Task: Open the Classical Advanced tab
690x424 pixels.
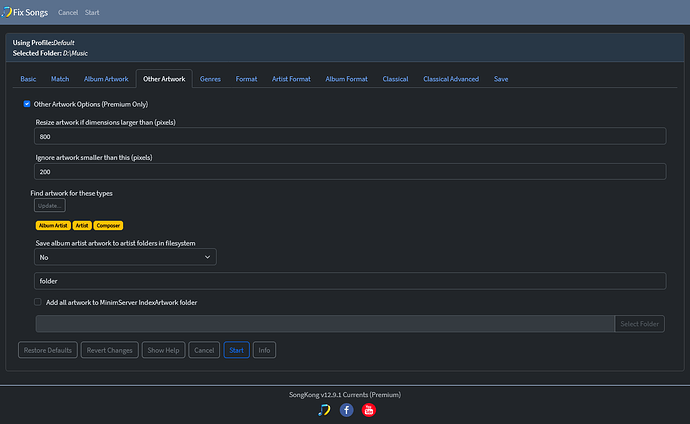Action: 451,79
